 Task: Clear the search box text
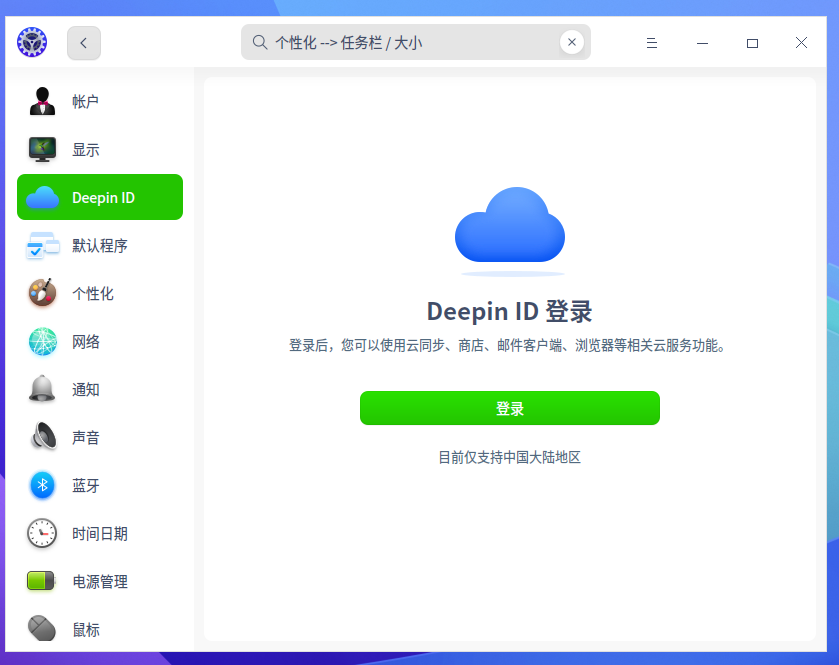[571, 42]
